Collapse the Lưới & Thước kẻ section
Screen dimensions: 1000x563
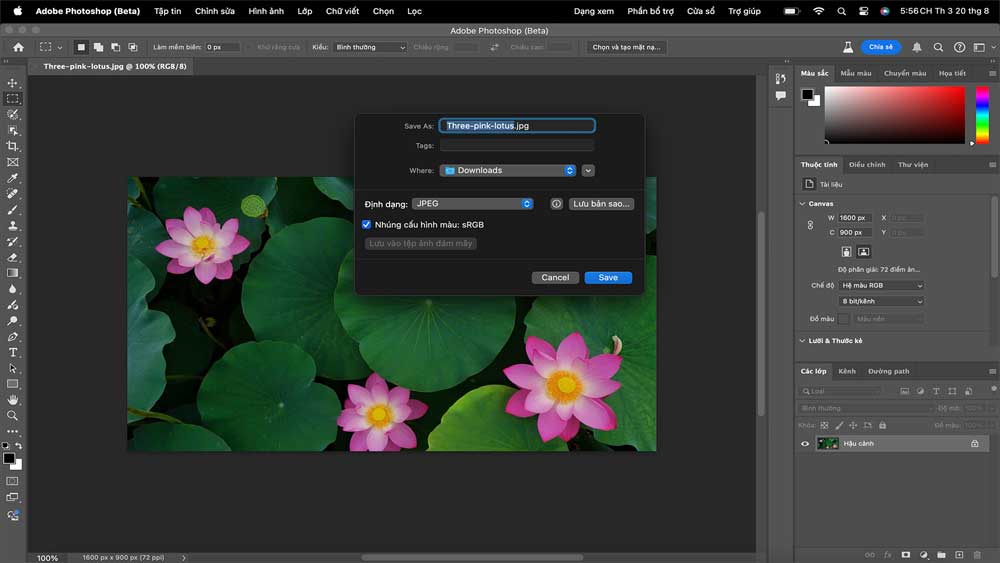[802, 341]
